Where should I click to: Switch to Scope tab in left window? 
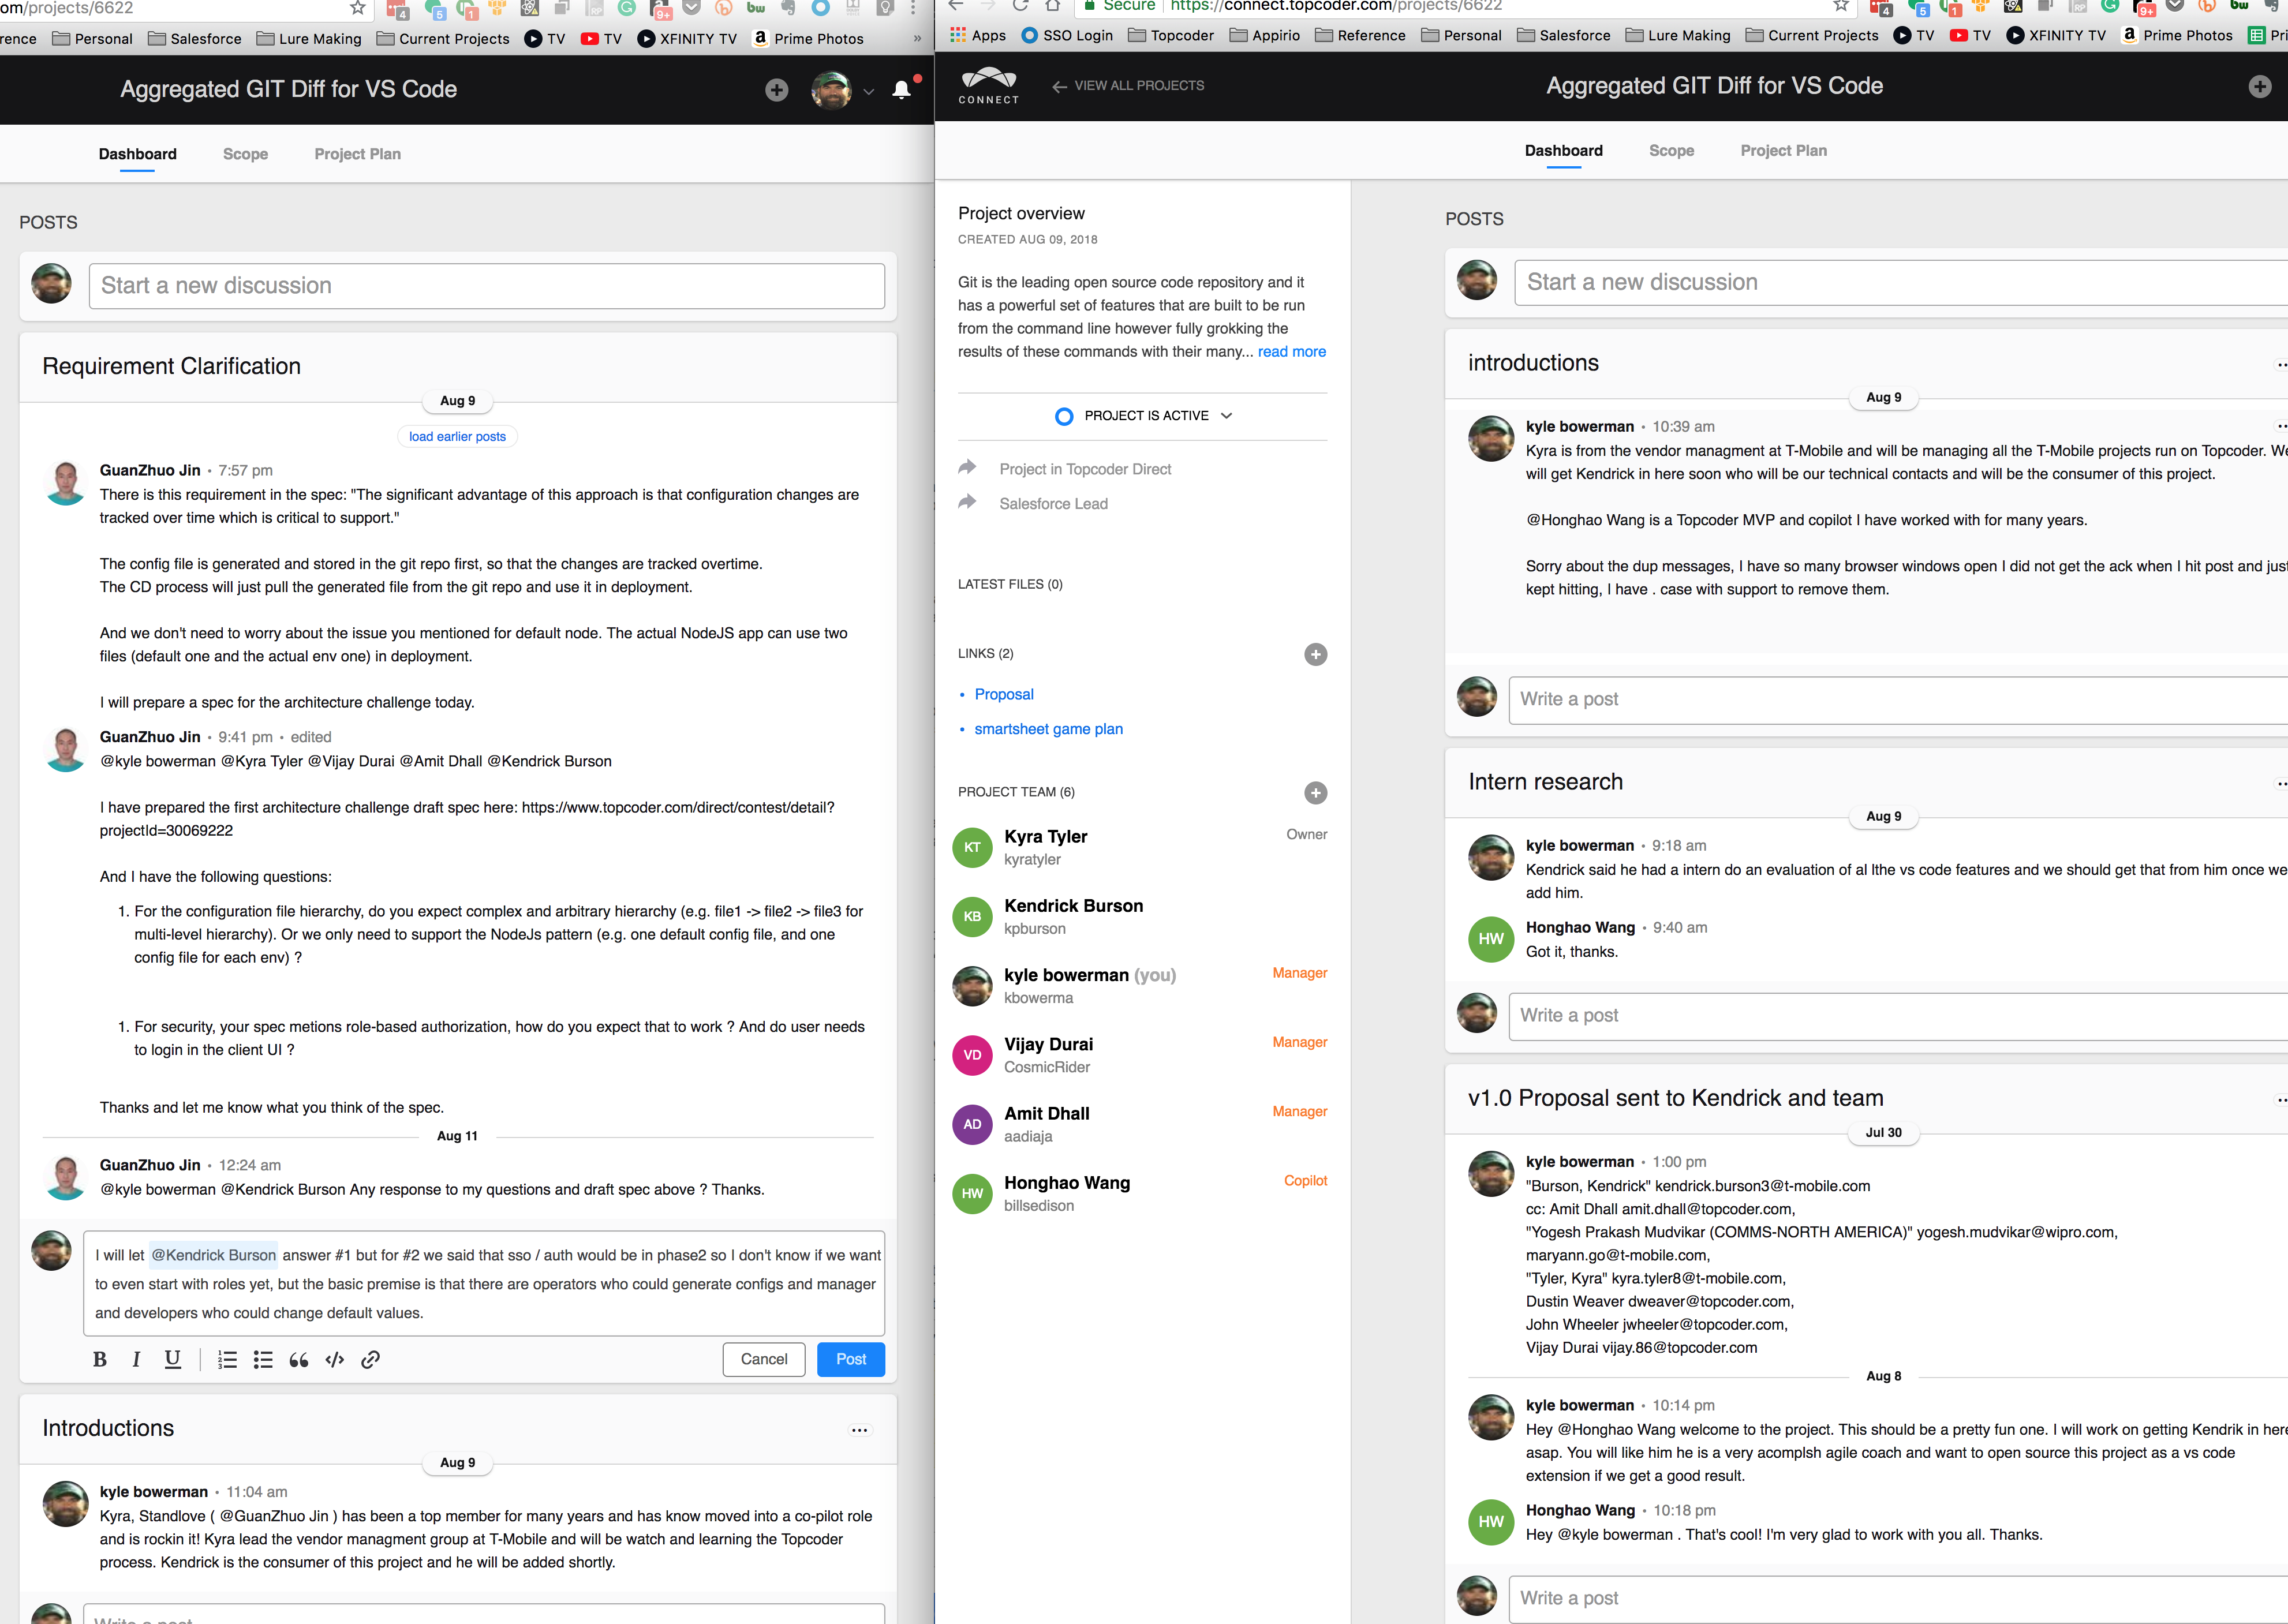click(x=245, y=154)
